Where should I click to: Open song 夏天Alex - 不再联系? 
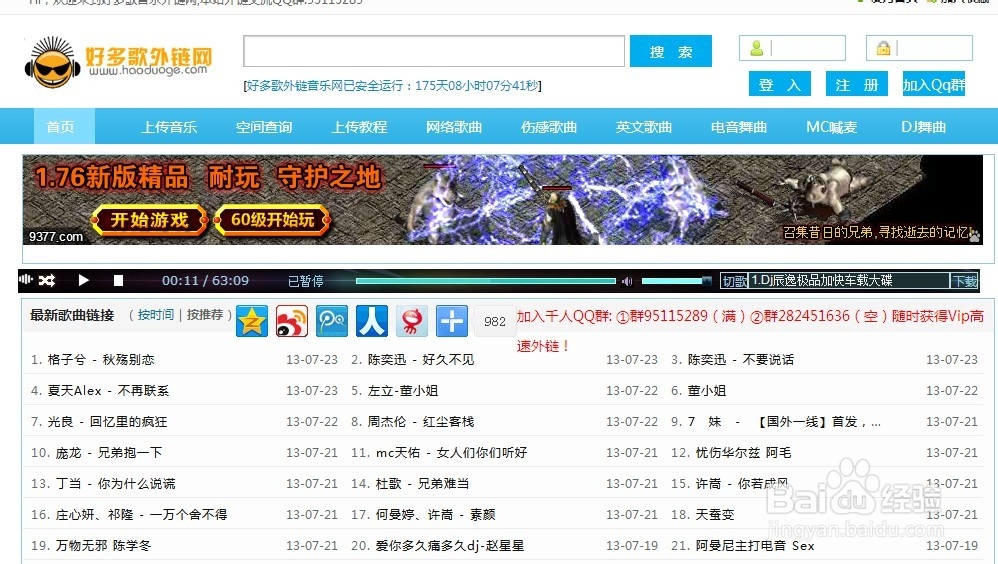[x=108, y=391]
